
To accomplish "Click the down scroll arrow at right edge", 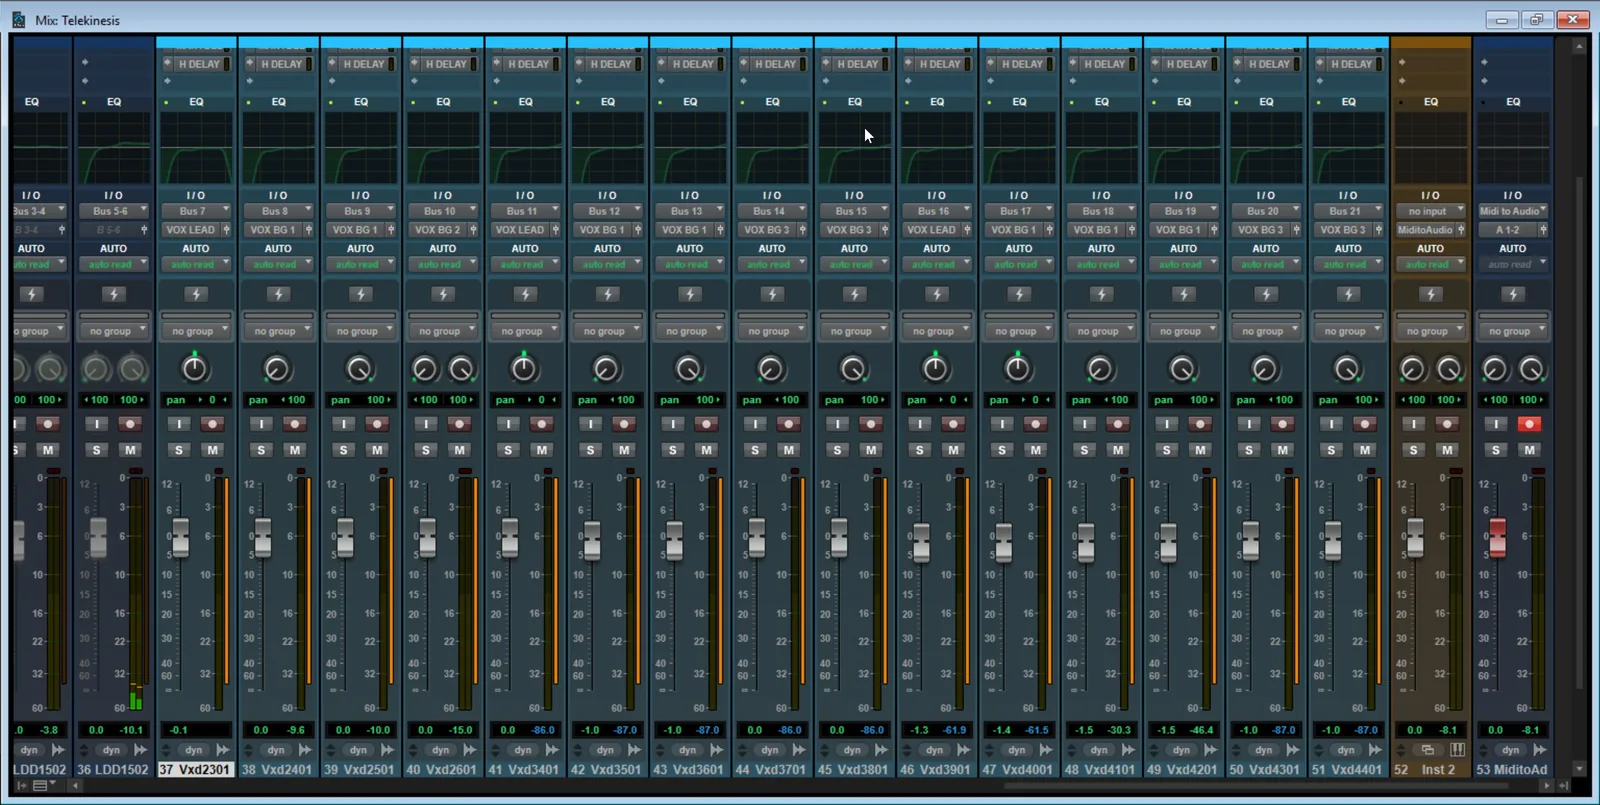I will (1579, 768).
